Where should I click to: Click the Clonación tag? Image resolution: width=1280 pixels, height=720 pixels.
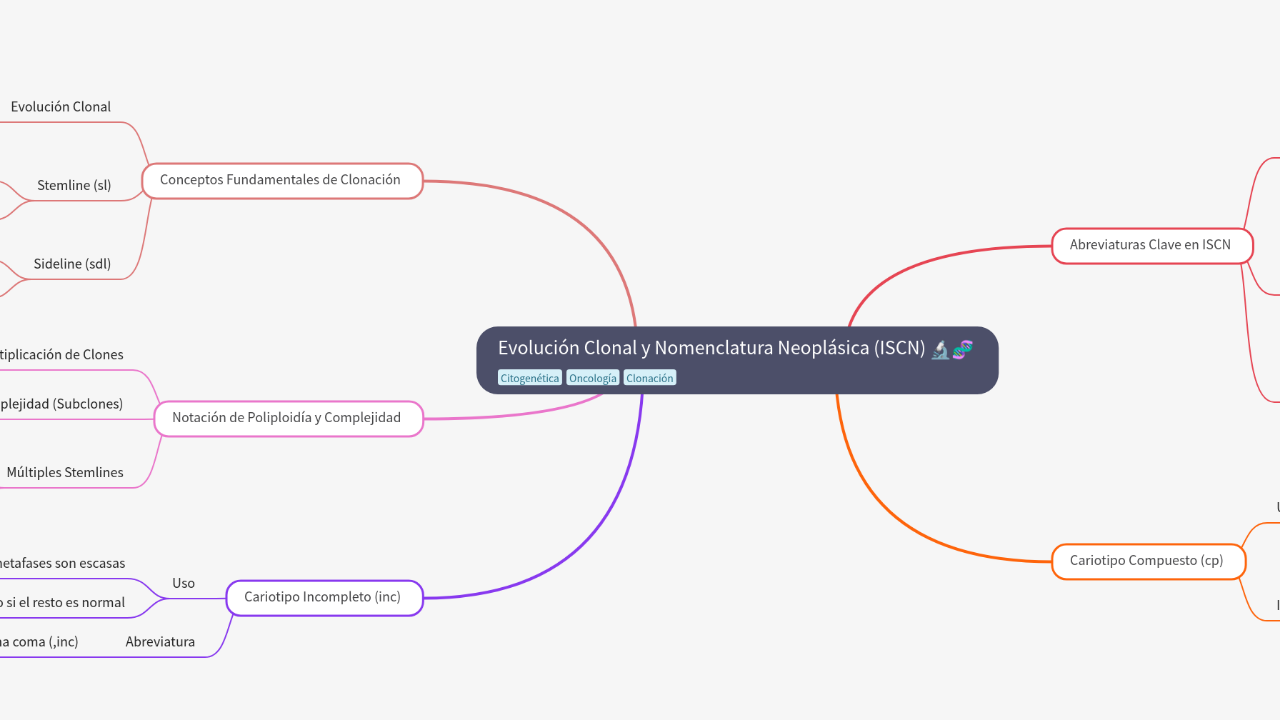(649, 378)
